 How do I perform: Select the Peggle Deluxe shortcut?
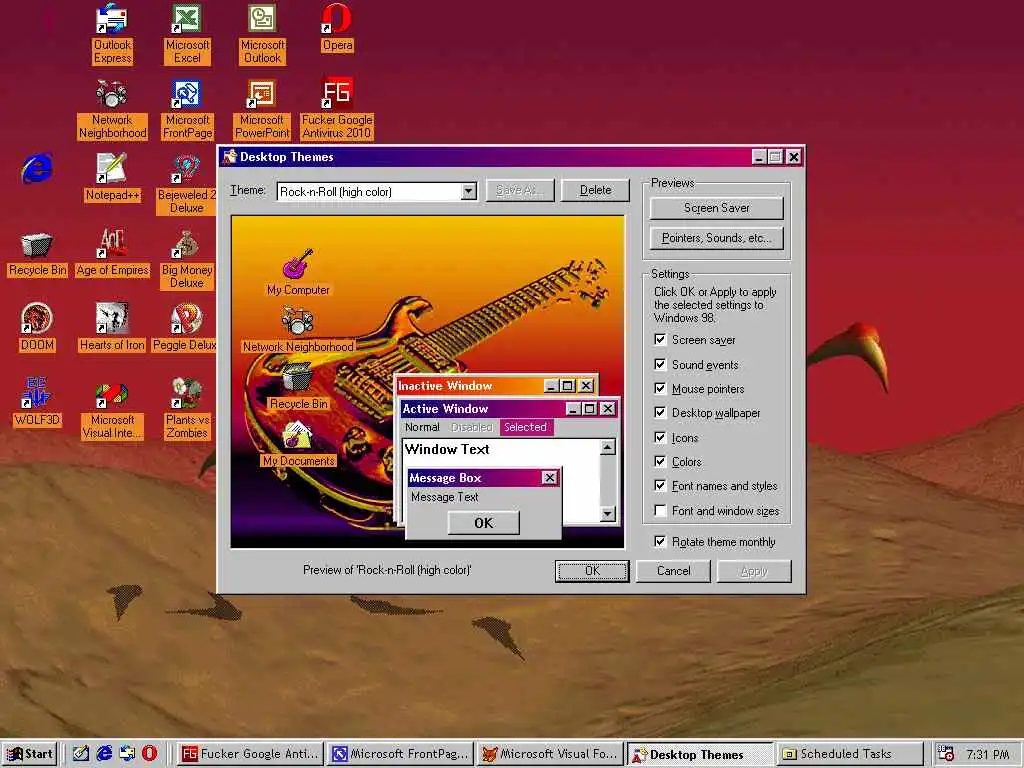[x=185, y=328]
